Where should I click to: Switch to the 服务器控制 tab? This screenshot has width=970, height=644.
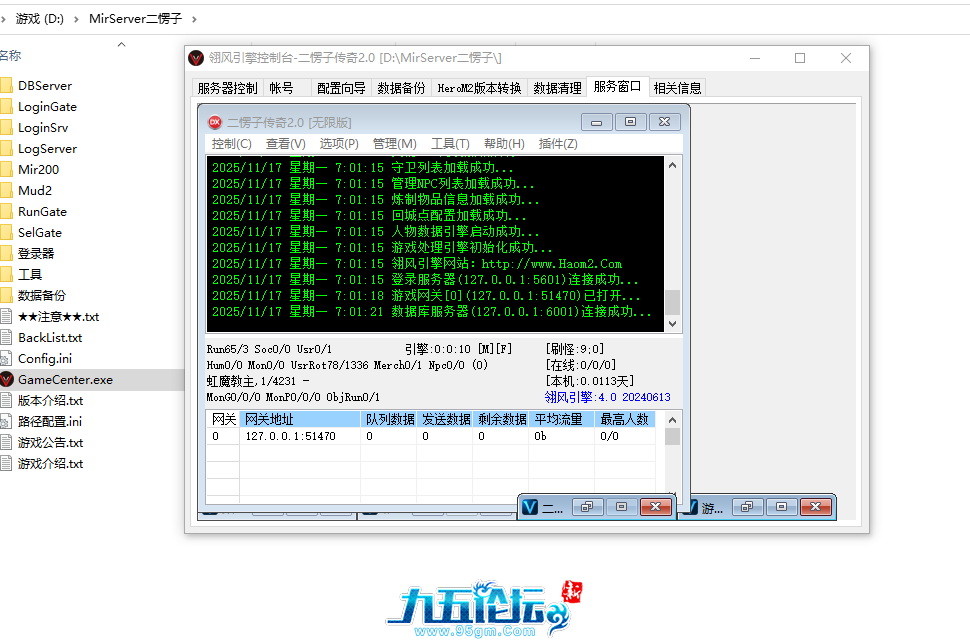click(x=227, y=88)
